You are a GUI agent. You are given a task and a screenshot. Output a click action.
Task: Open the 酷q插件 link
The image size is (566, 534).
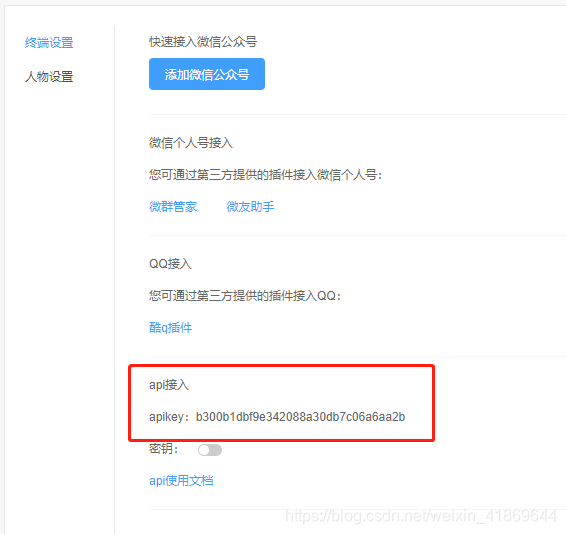(x=170, y=327)
